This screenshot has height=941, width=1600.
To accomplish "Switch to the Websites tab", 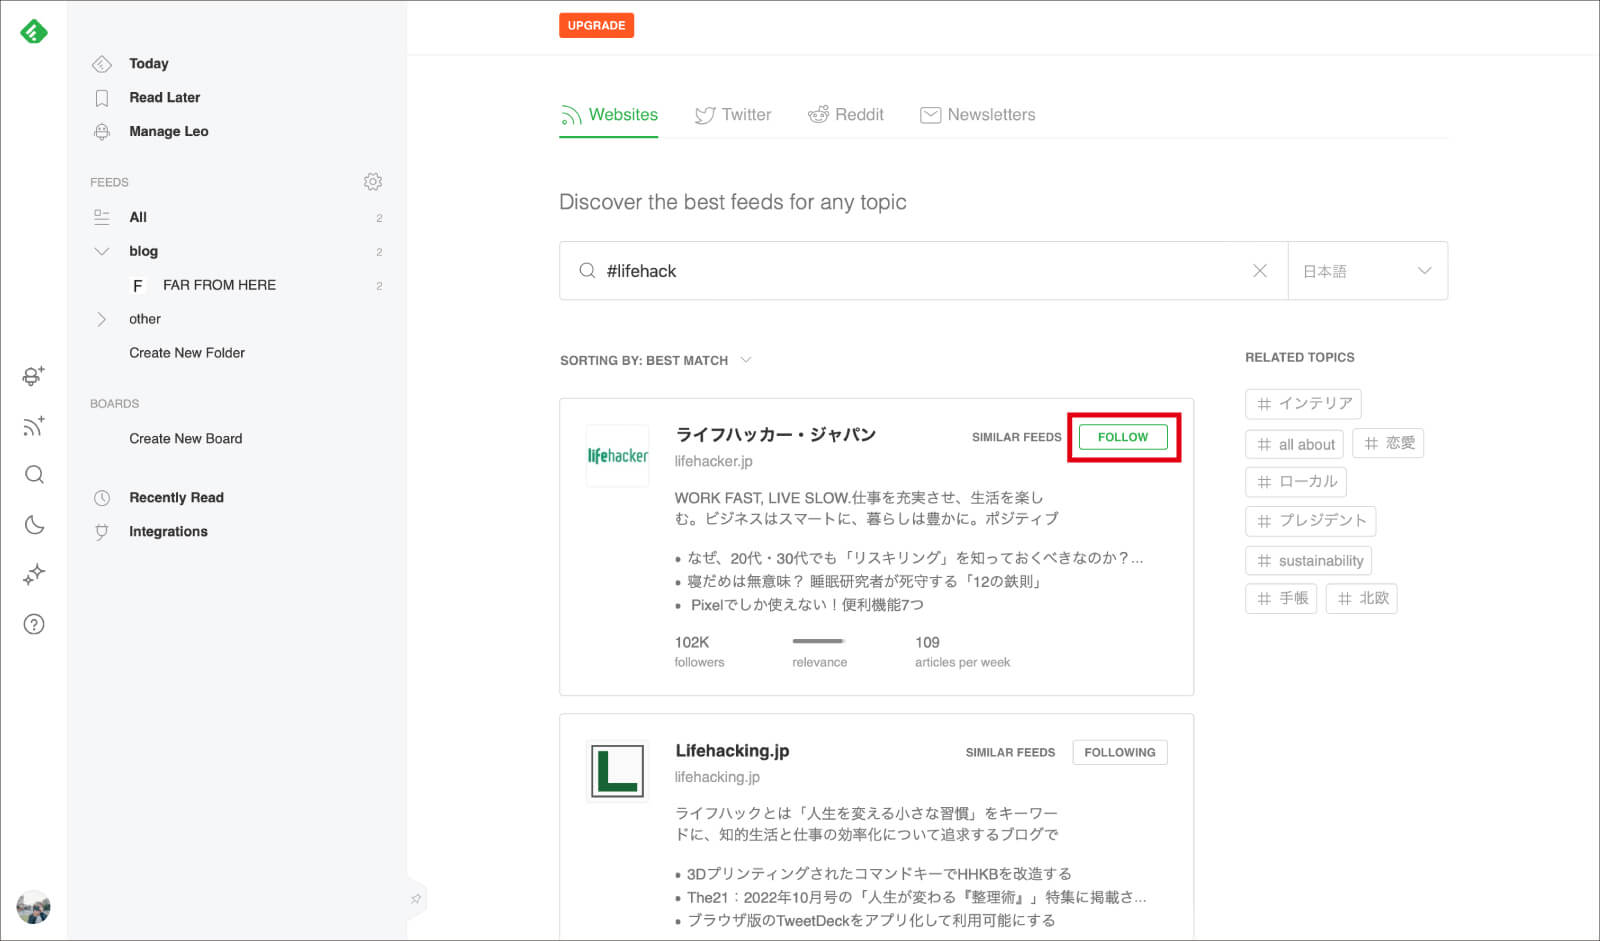I will [609, 115].
